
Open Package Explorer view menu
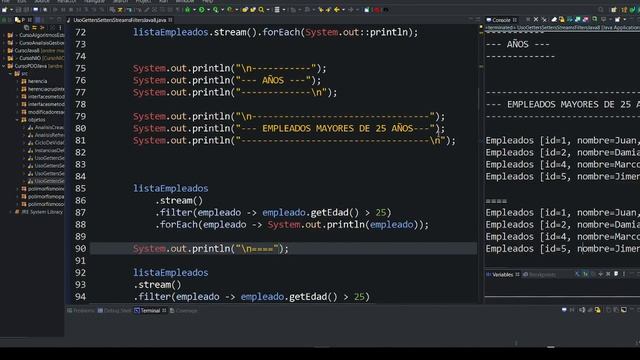[x=60, y=27]
